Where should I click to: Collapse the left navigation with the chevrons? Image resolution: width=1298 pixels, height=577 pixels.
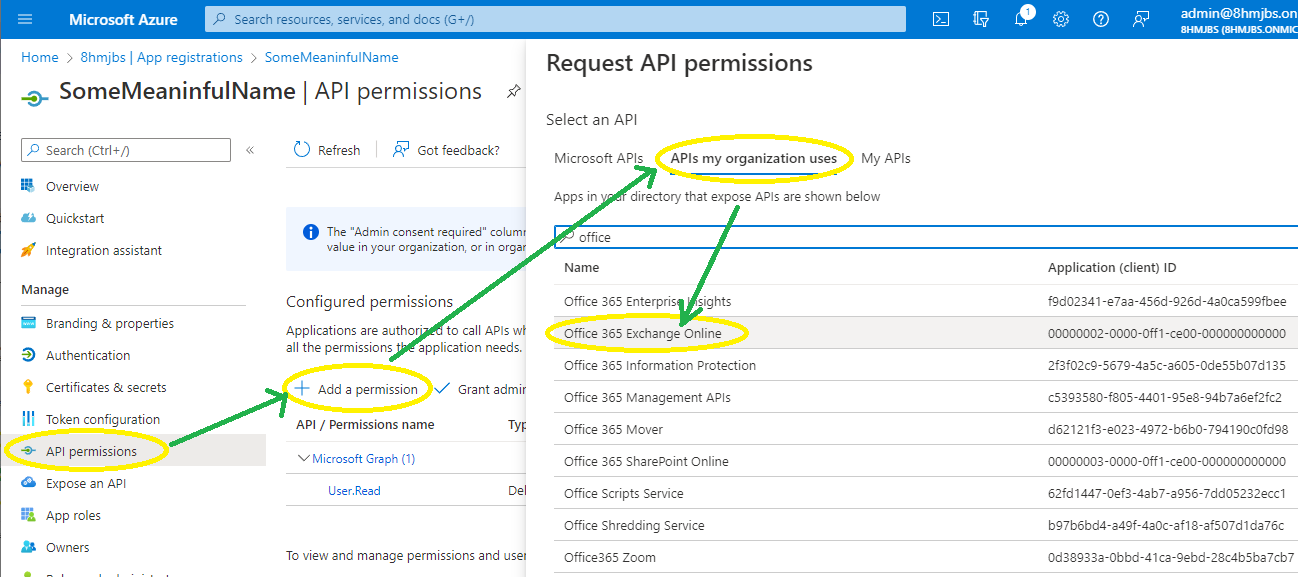[x=250, y=150]
